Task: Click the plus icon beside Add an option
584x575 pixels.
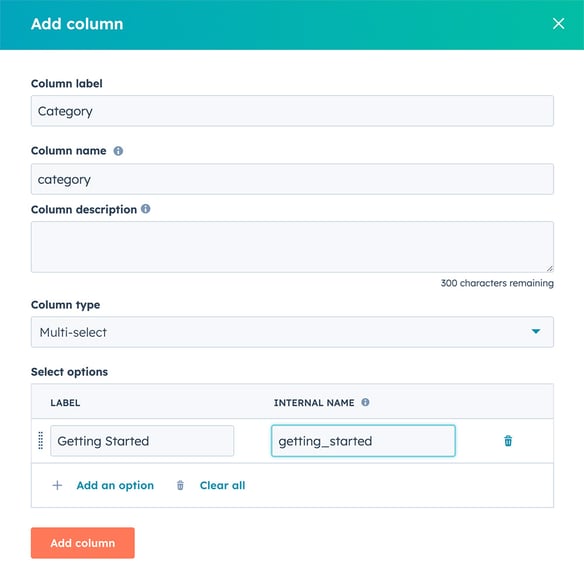Action: [x=57, y=485]
